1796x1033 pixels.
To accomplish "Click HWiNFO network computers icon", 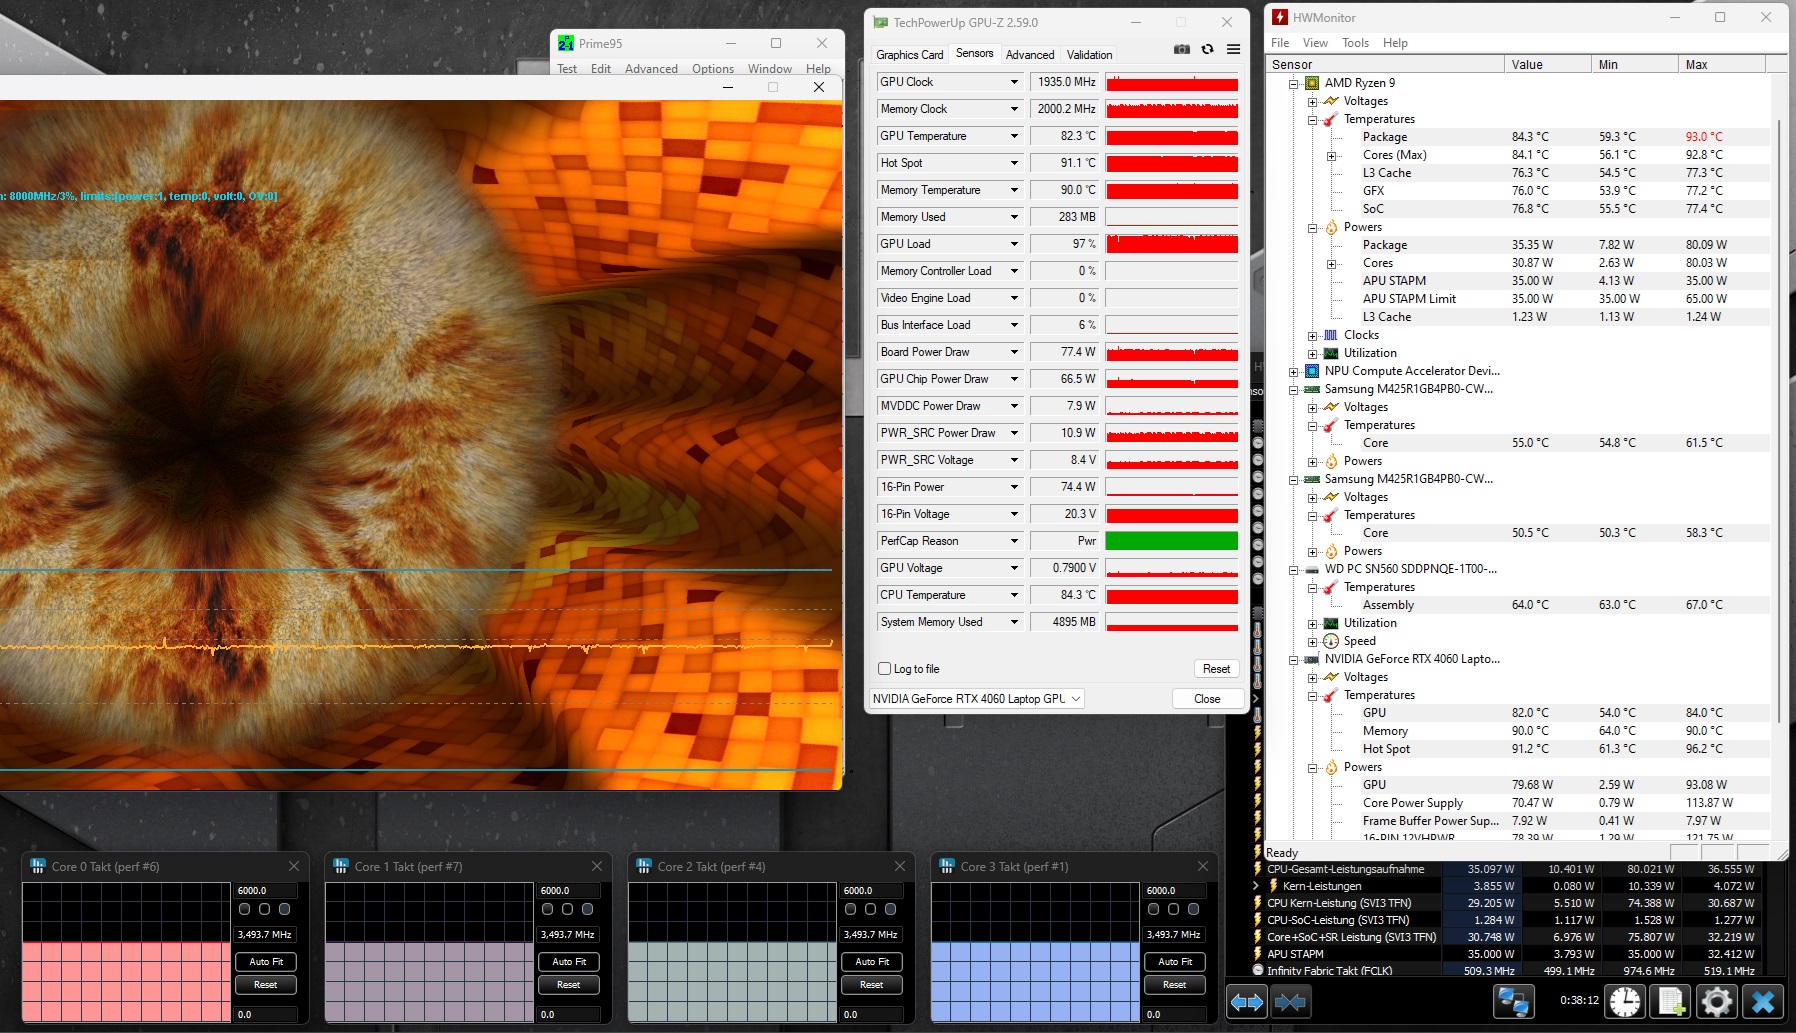I will coord(1513,1001).
